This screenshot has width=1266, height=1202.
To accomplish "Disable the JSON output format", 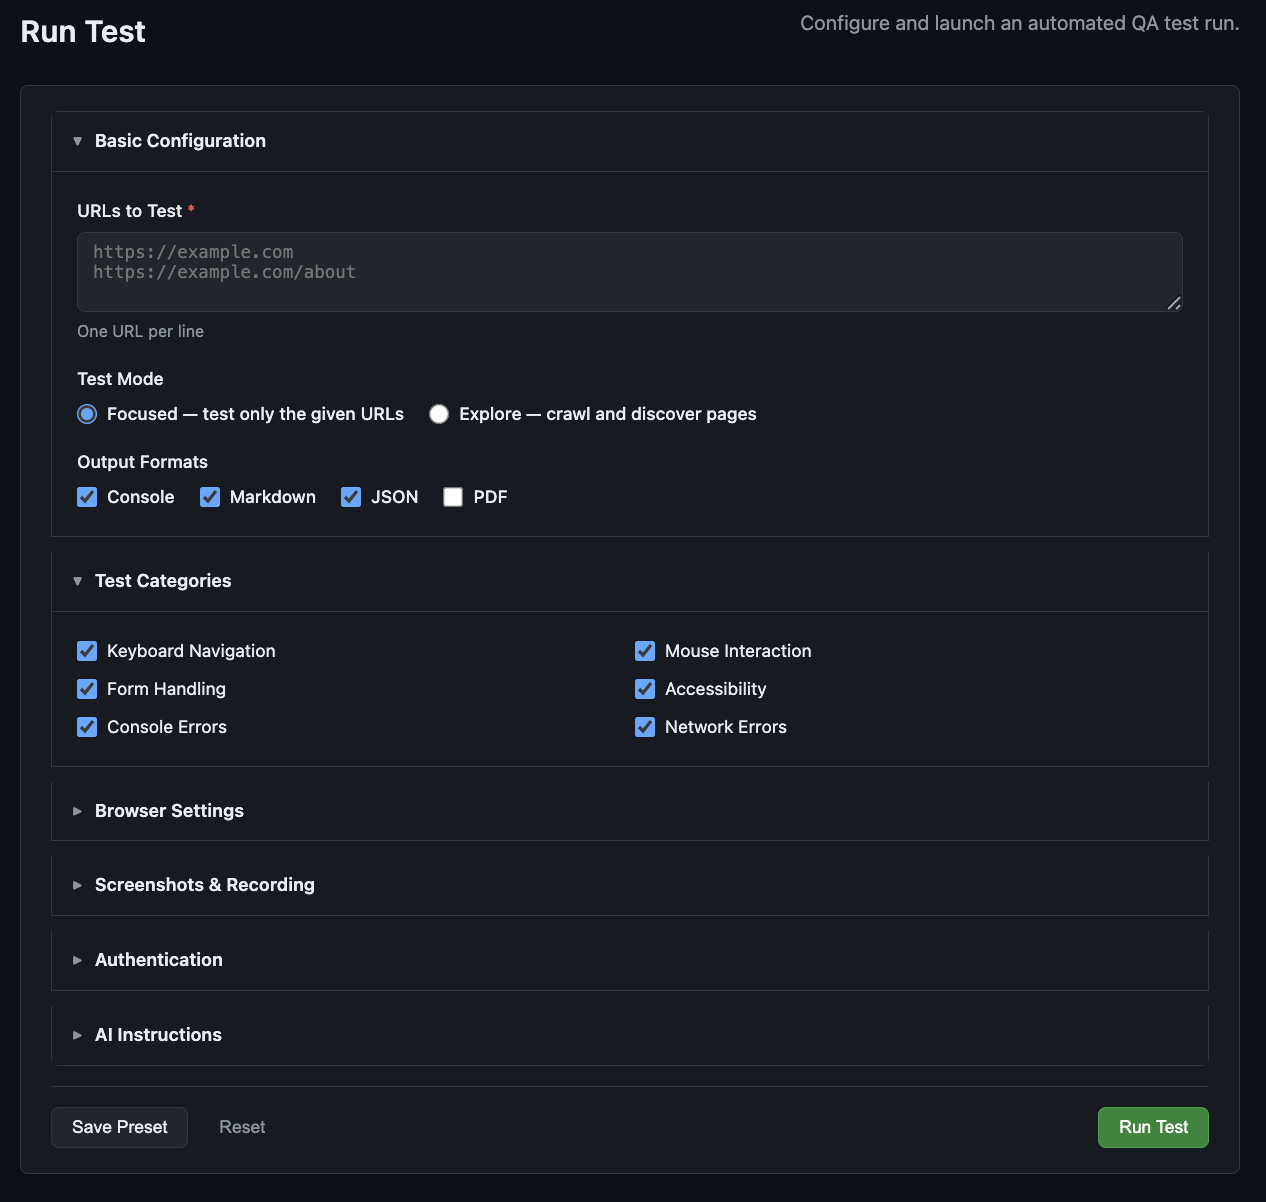I will coord(351,497).
